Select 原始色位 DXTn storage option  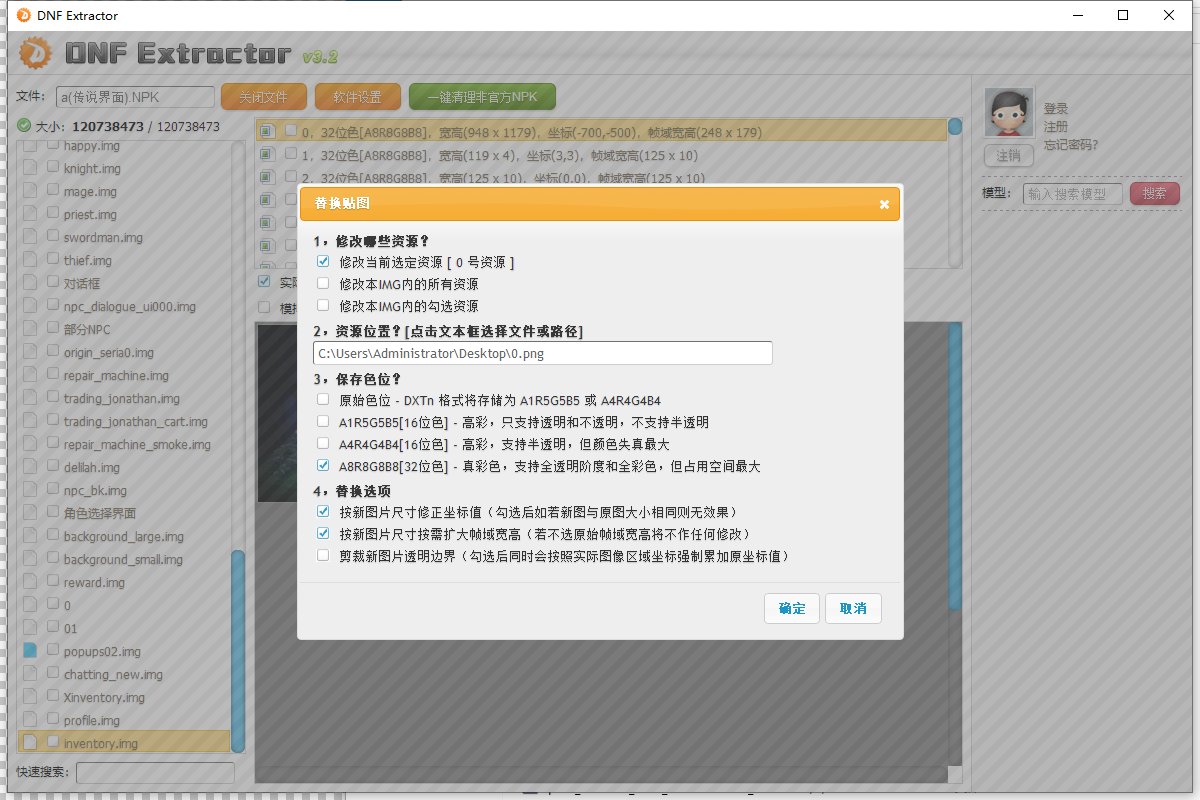pyautogui.click(x=323, y=400)
